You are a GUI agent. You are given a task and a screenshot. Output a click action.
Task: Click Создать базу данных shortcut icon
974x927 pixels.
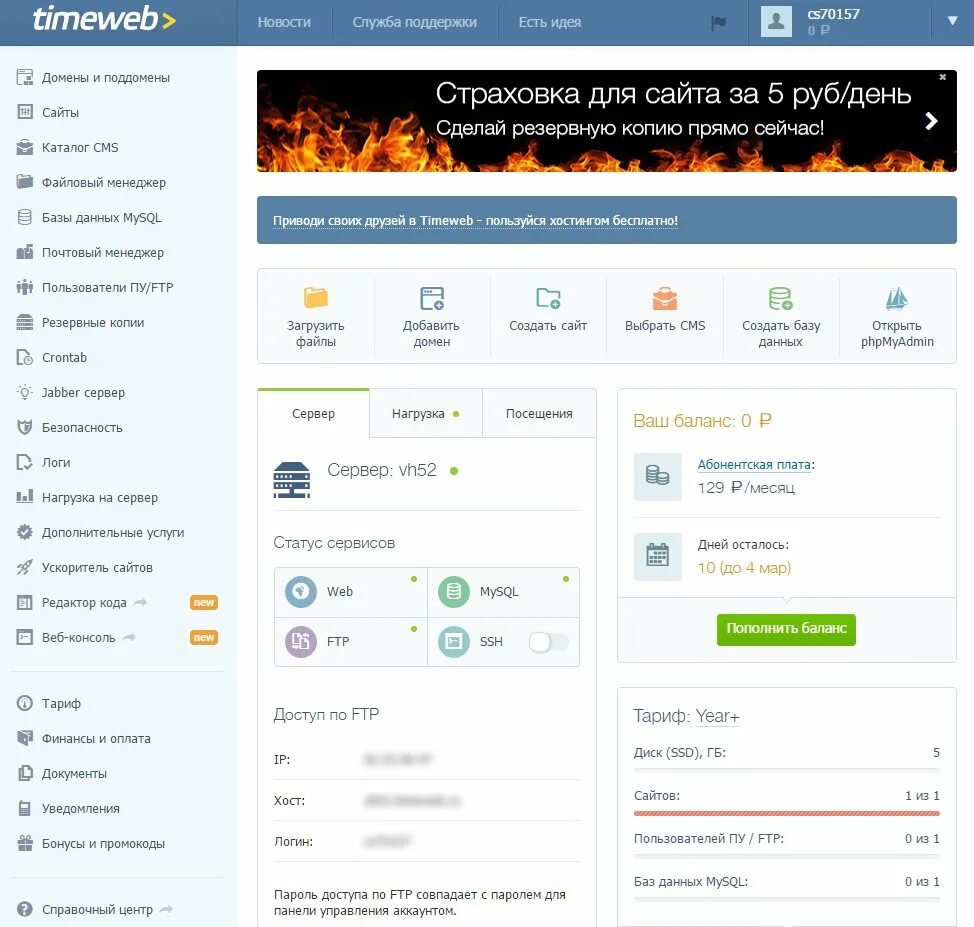(x=781, y=298)
